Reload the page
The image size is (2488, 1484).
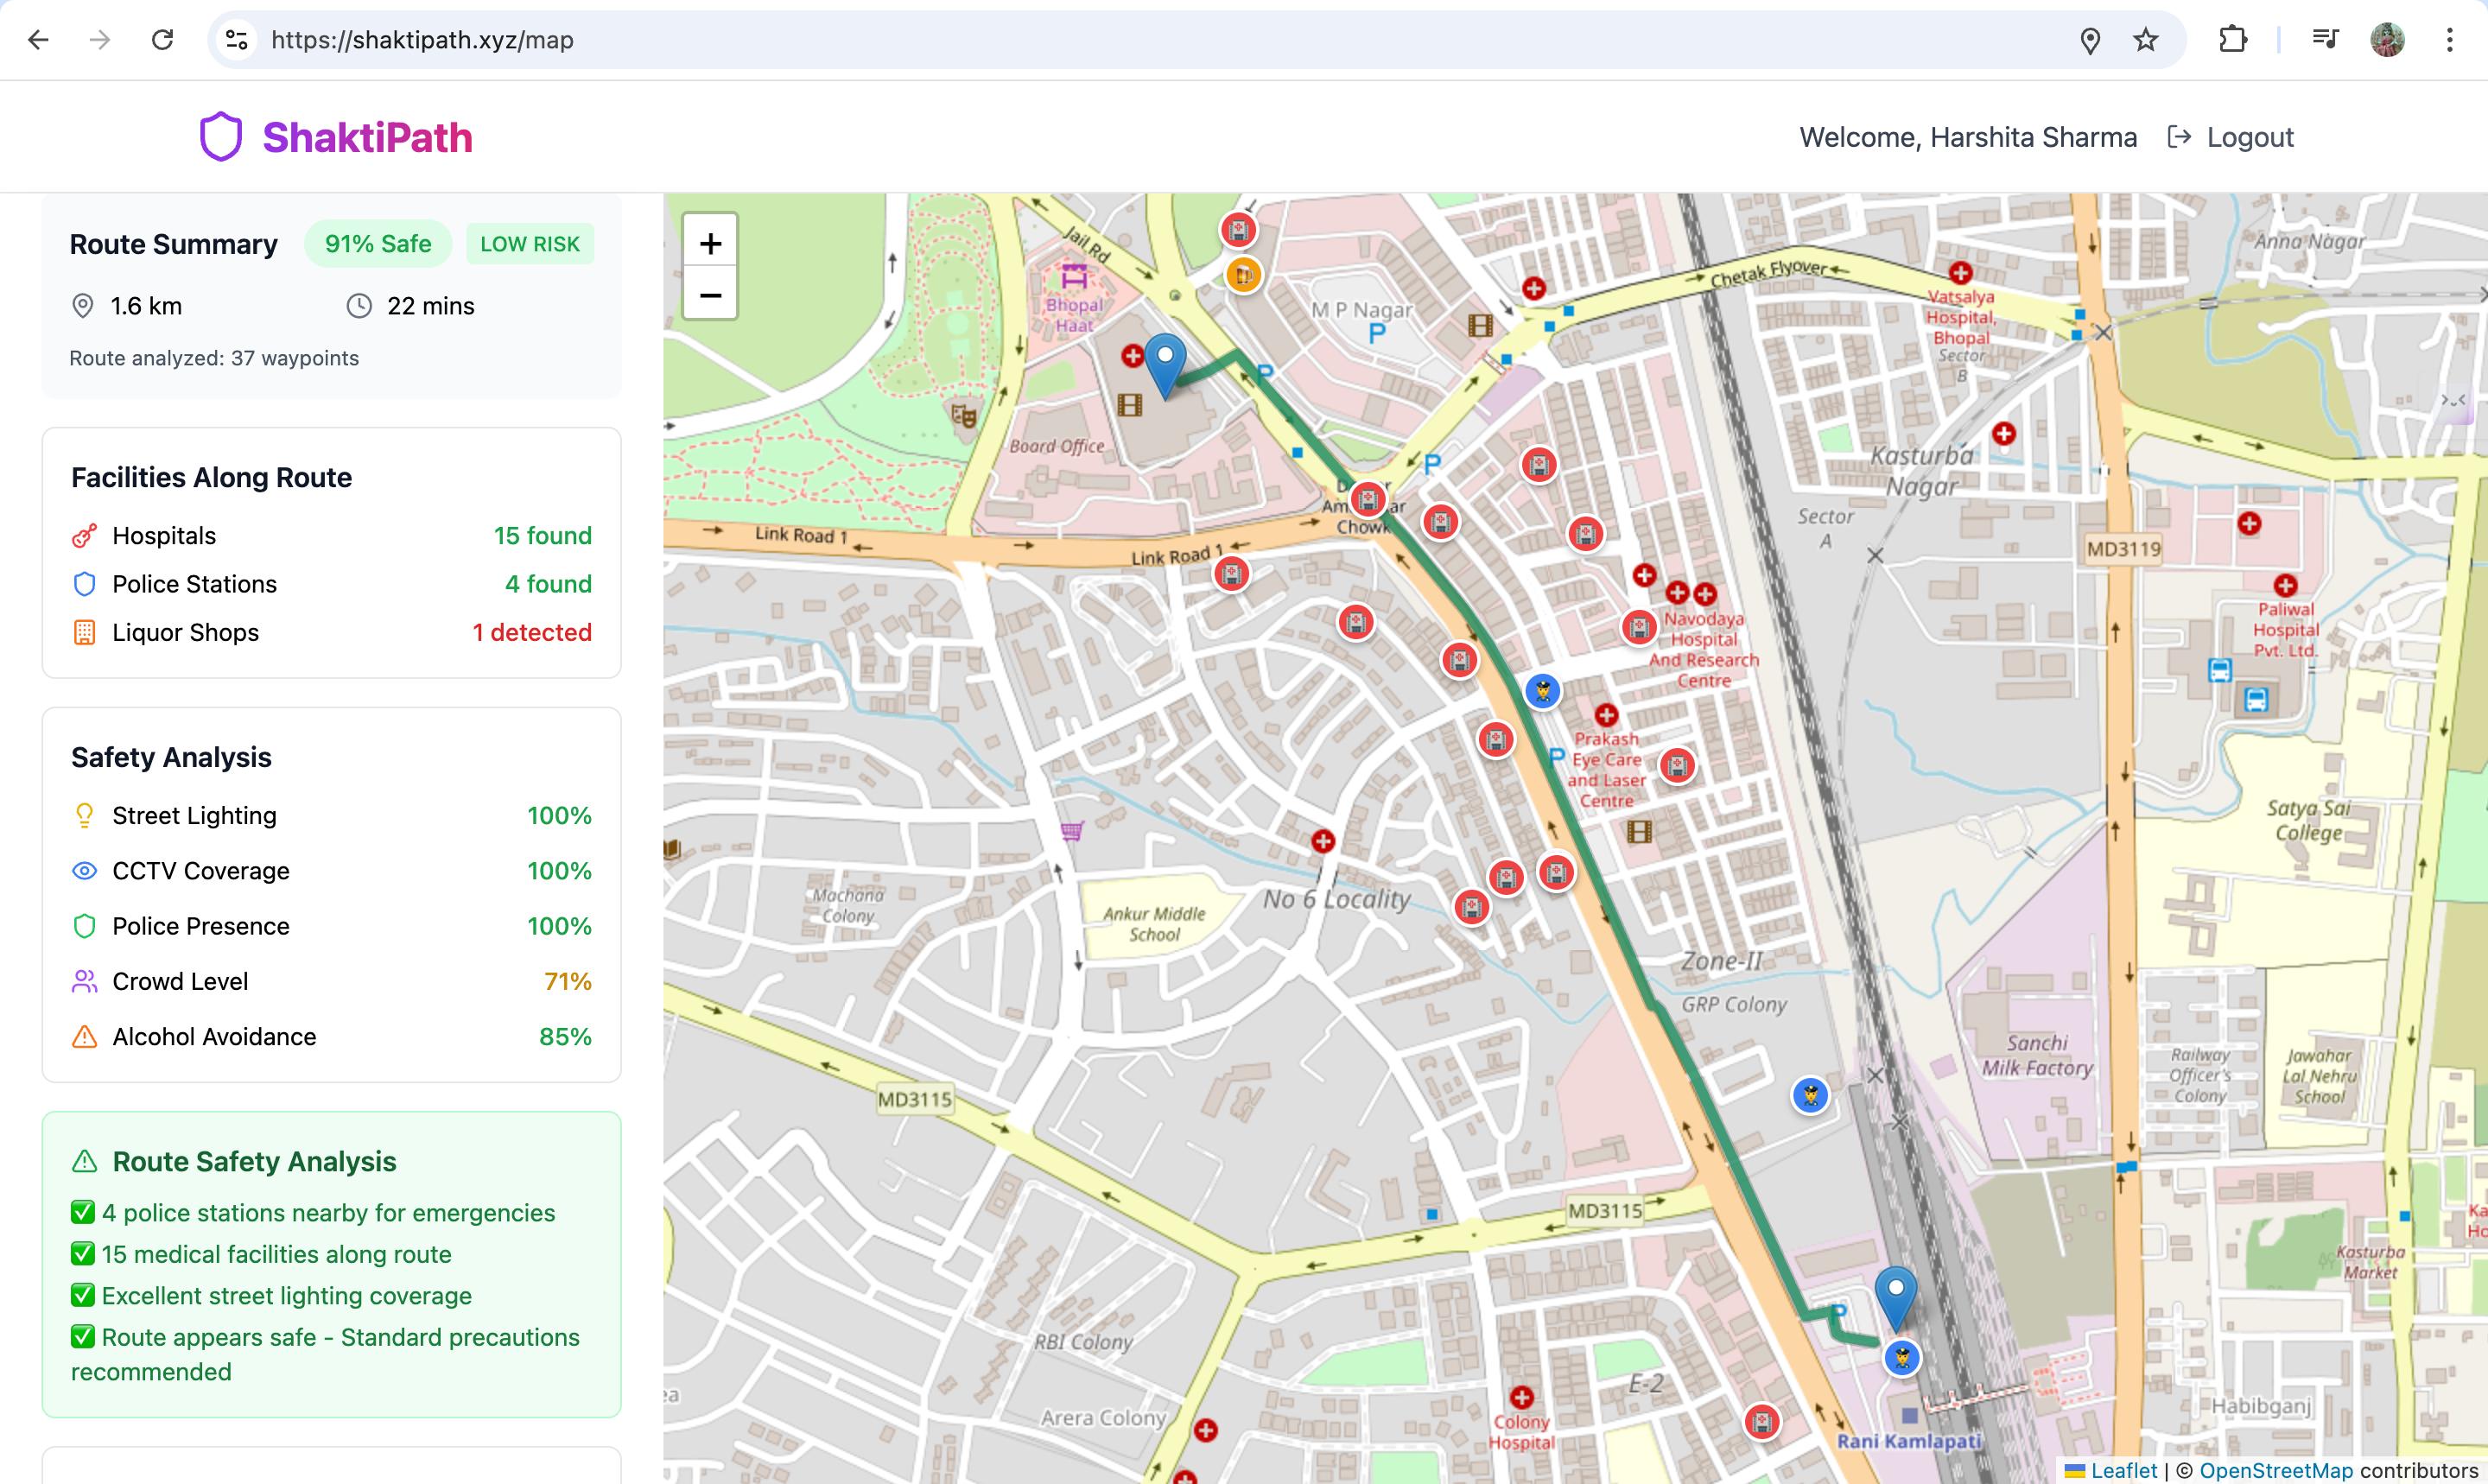coord(162,40)
